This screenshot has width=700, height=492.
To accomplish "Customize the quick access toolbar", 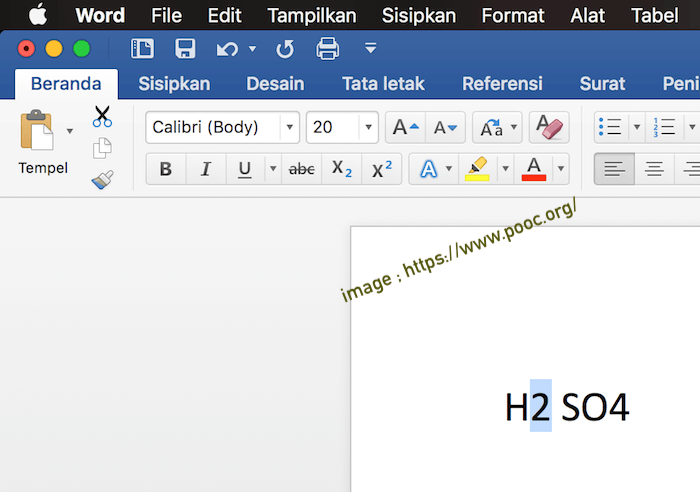I will click(x=371, y=48).
